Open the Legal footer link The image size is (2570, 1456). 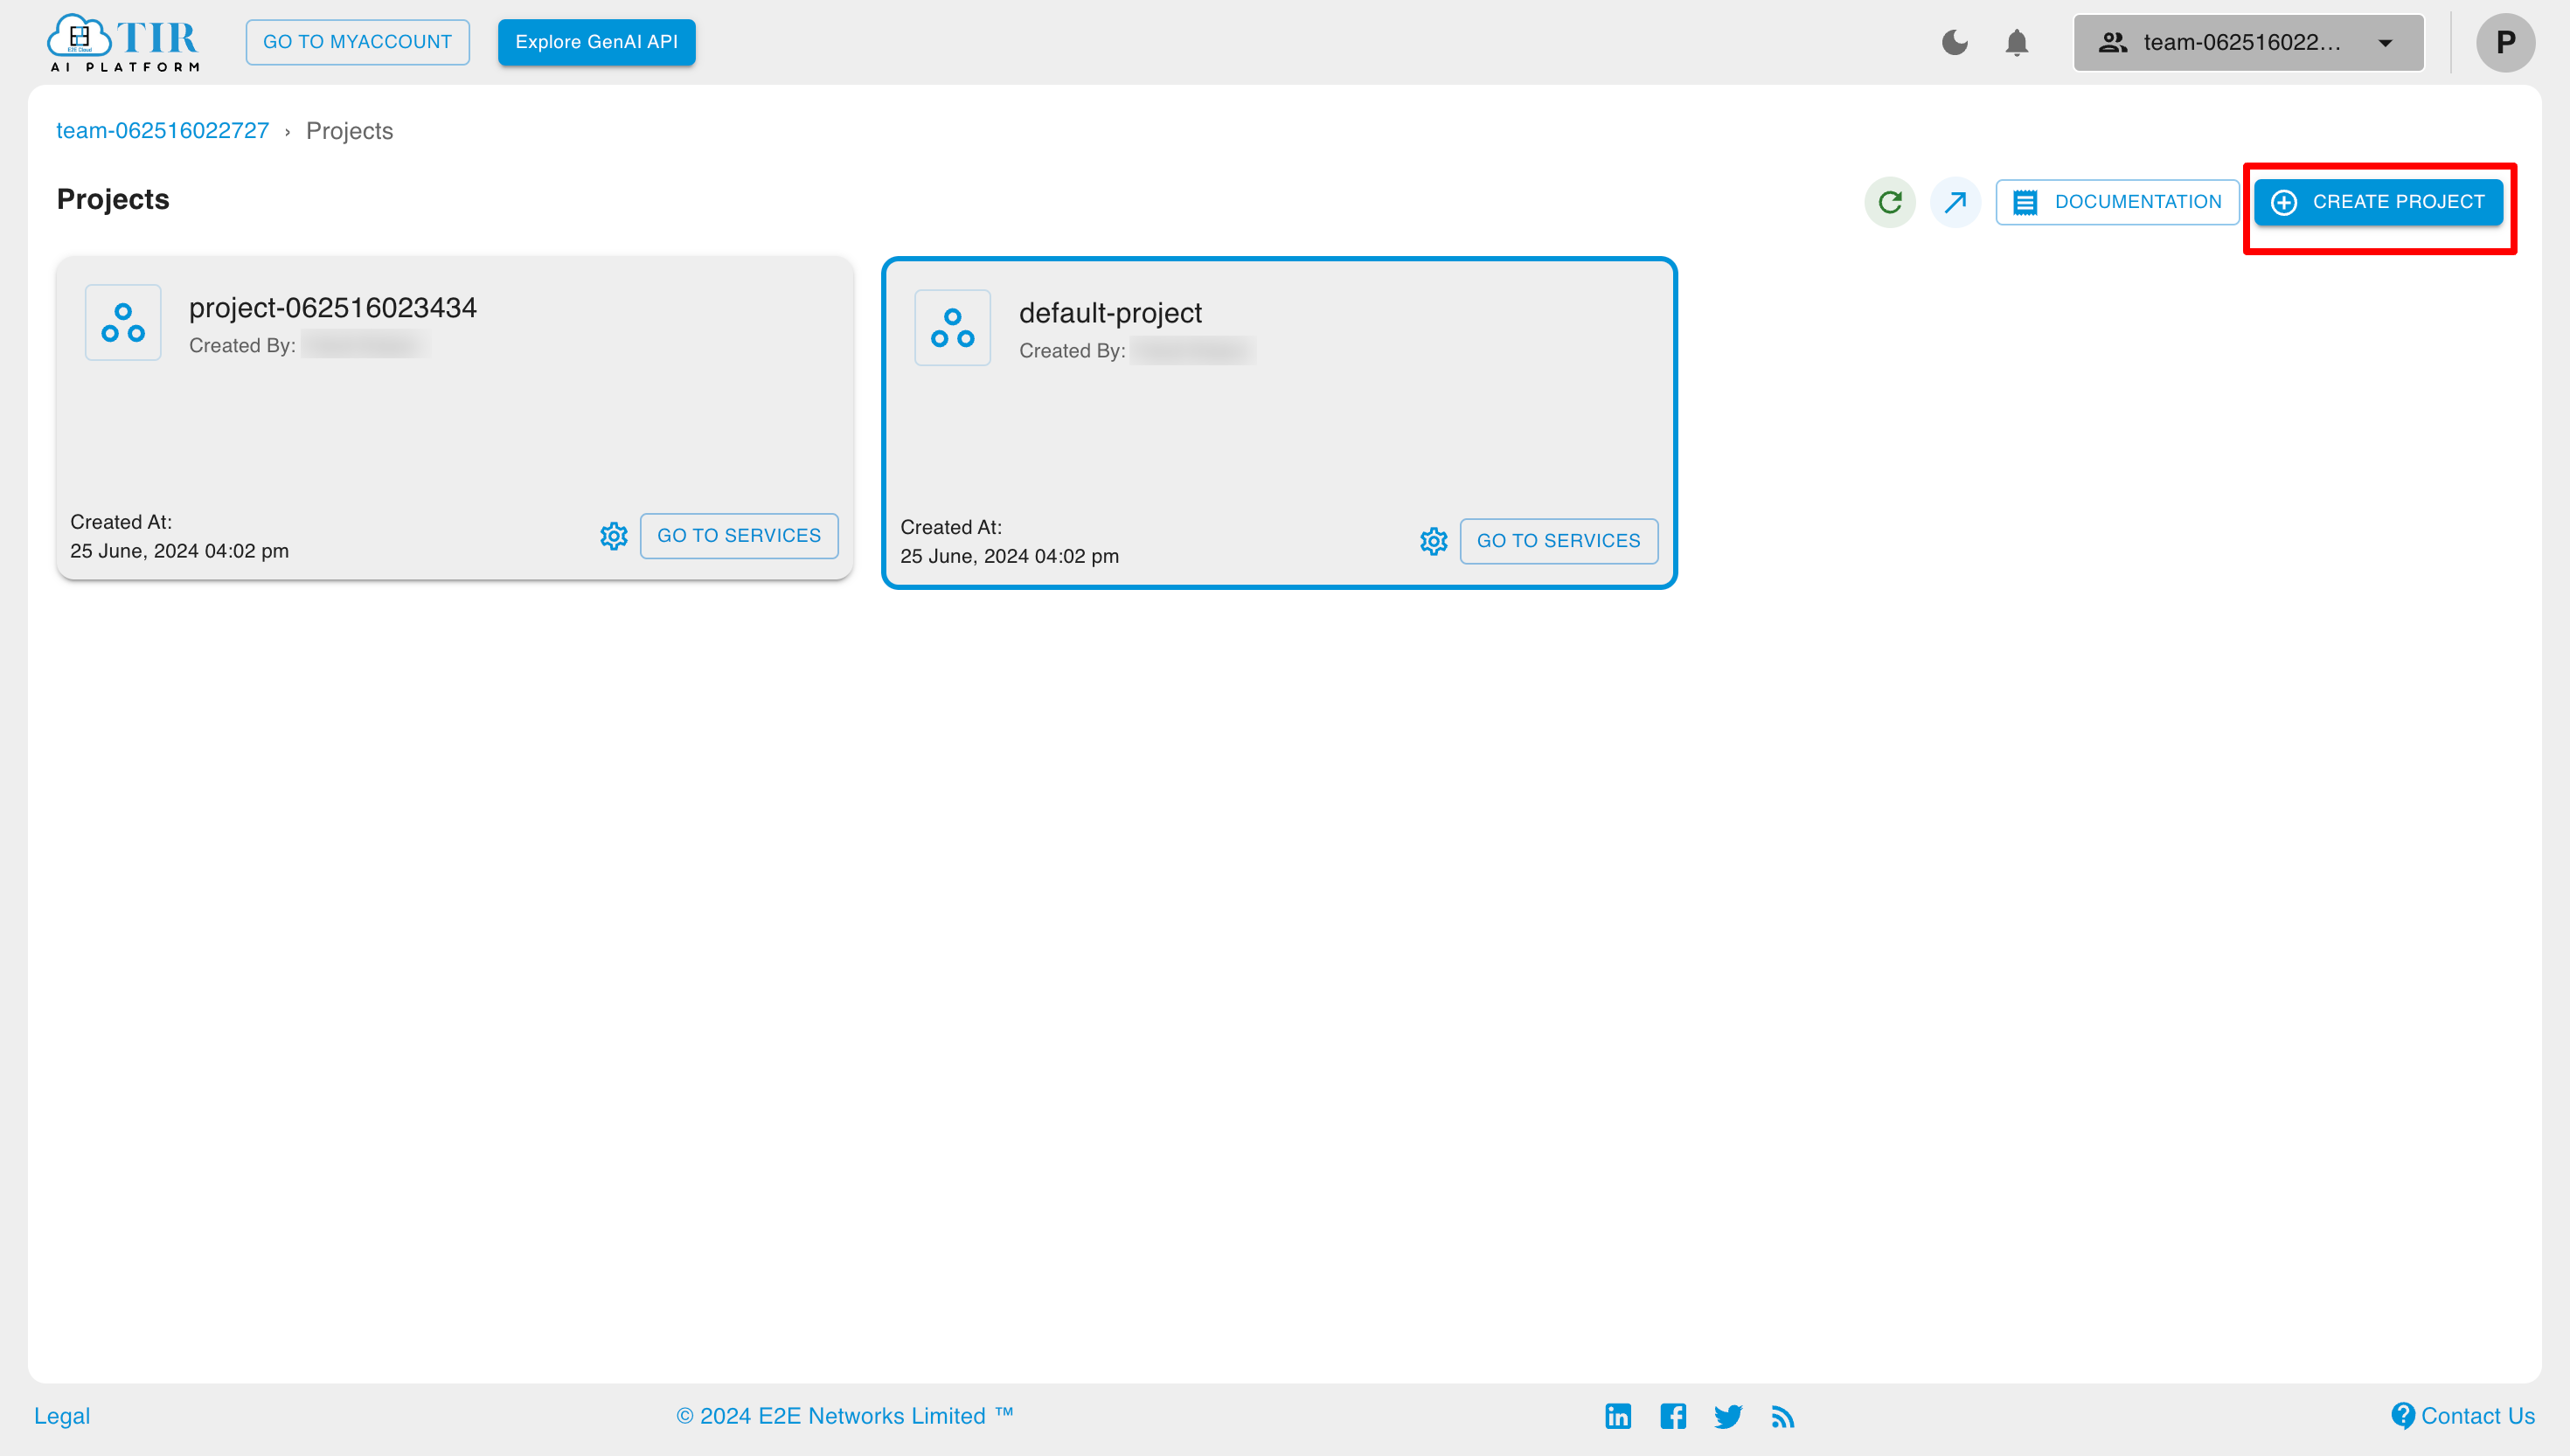(x=62, y=1416)
